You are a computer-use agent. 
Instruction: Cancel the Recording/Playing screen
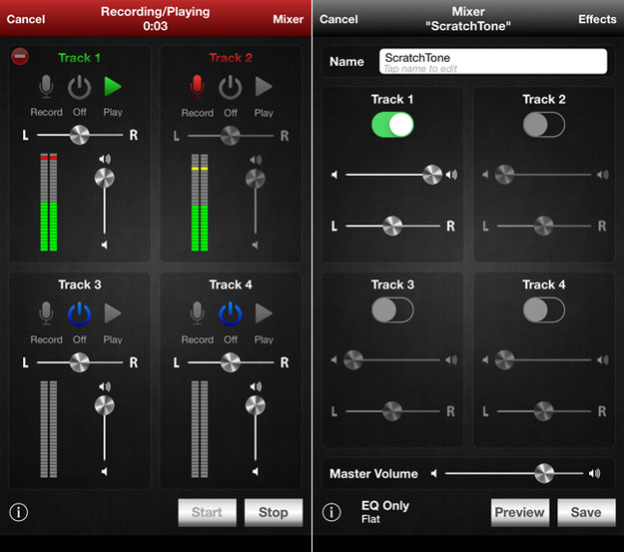(x=26, y=19)
